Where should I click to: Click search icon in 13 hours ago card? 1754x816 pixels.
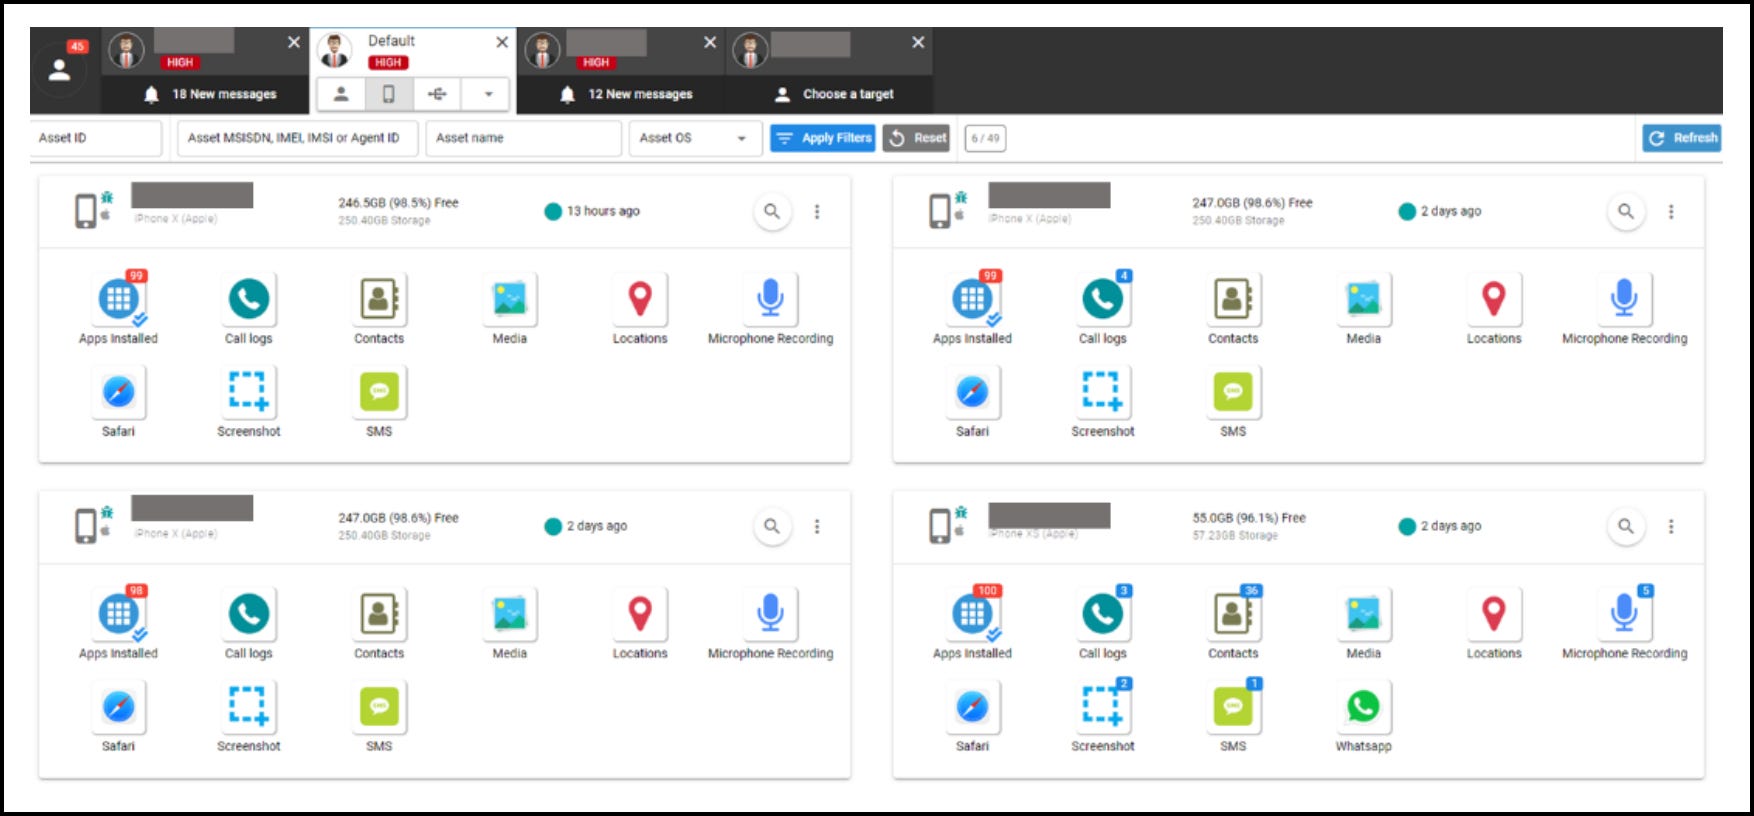tap(772, 211)
